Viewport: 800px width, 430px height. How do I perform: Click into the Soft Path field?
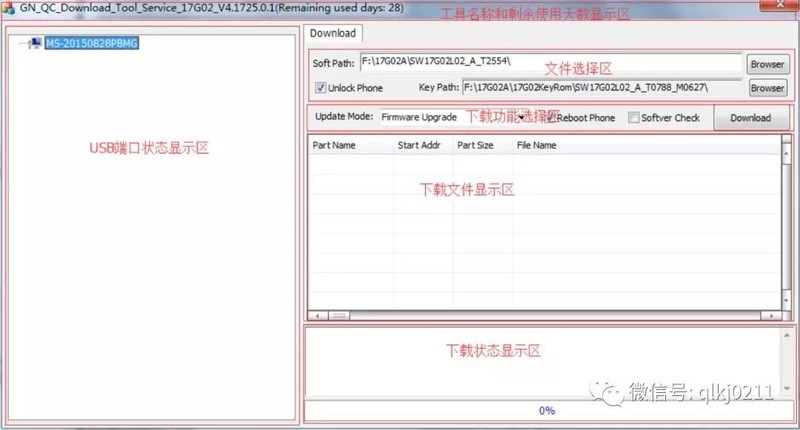click(x=551, y=62)
